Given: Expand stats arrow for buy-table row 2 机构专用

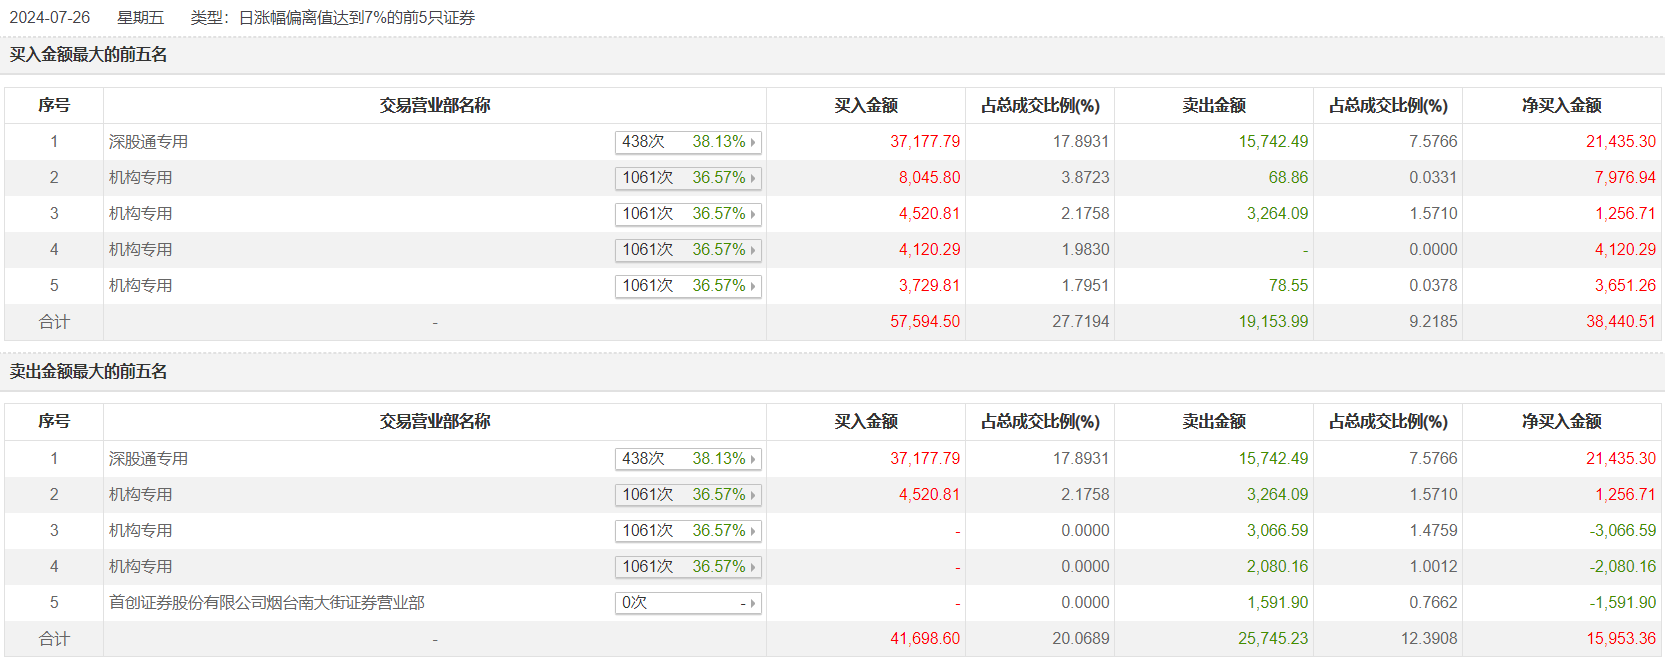Looking at the screenshot, I should coord(752,178).
